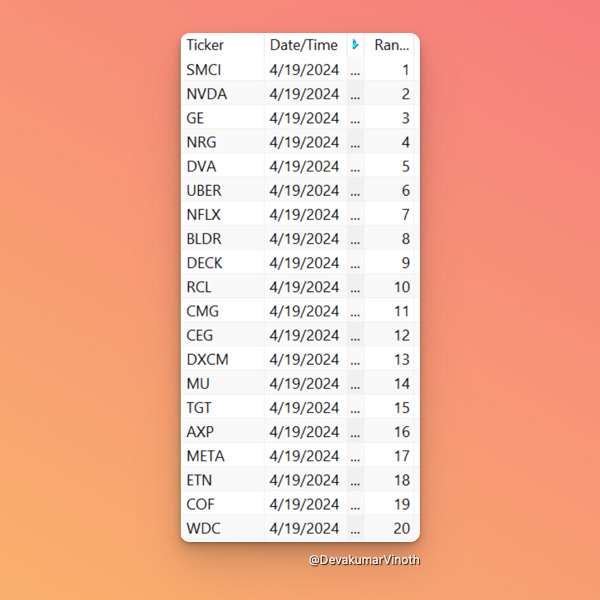Click the date cell in DECK row
Viewport: 600px width, 600px height.
click(306, 262)
